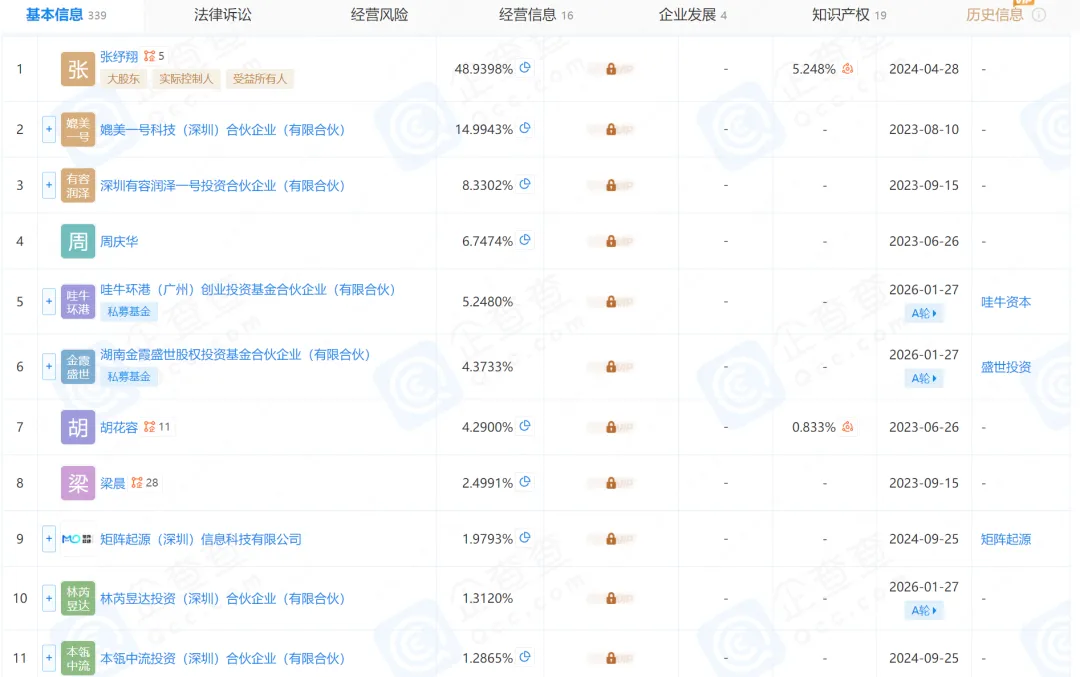
Task: Open A轮 dropdown in 哇牛环港 row
Action: tap(924, 313)
